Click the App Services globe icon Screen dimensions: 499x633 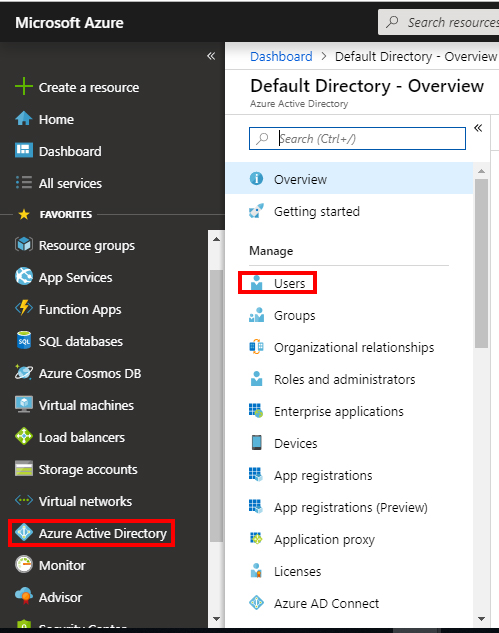pos(24,277)
